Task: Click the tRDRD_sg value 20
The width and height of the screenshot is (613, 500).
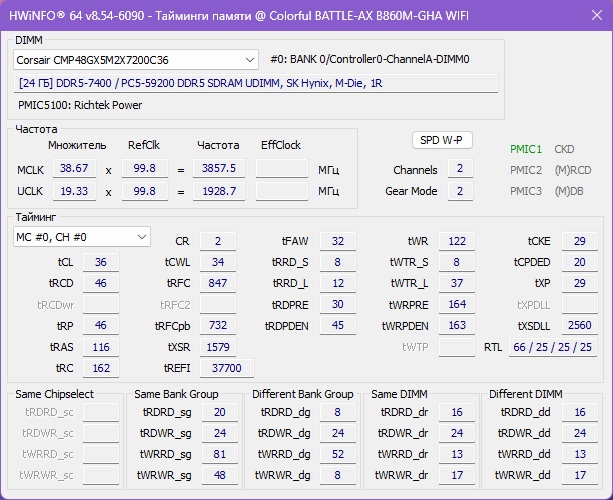Action: click(220, 412)
